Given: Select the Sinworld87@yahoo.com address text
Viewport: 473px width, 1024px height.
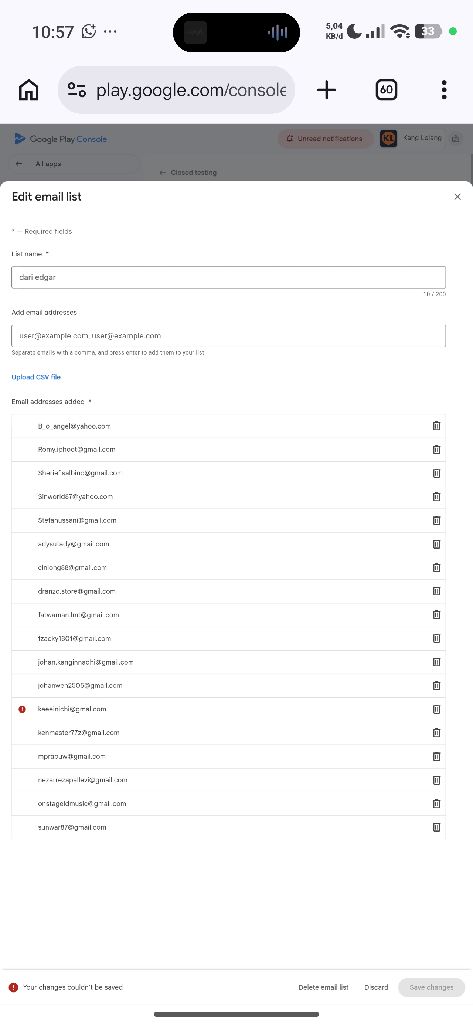Looking at the screenshot, I should [x=75, y=496].
